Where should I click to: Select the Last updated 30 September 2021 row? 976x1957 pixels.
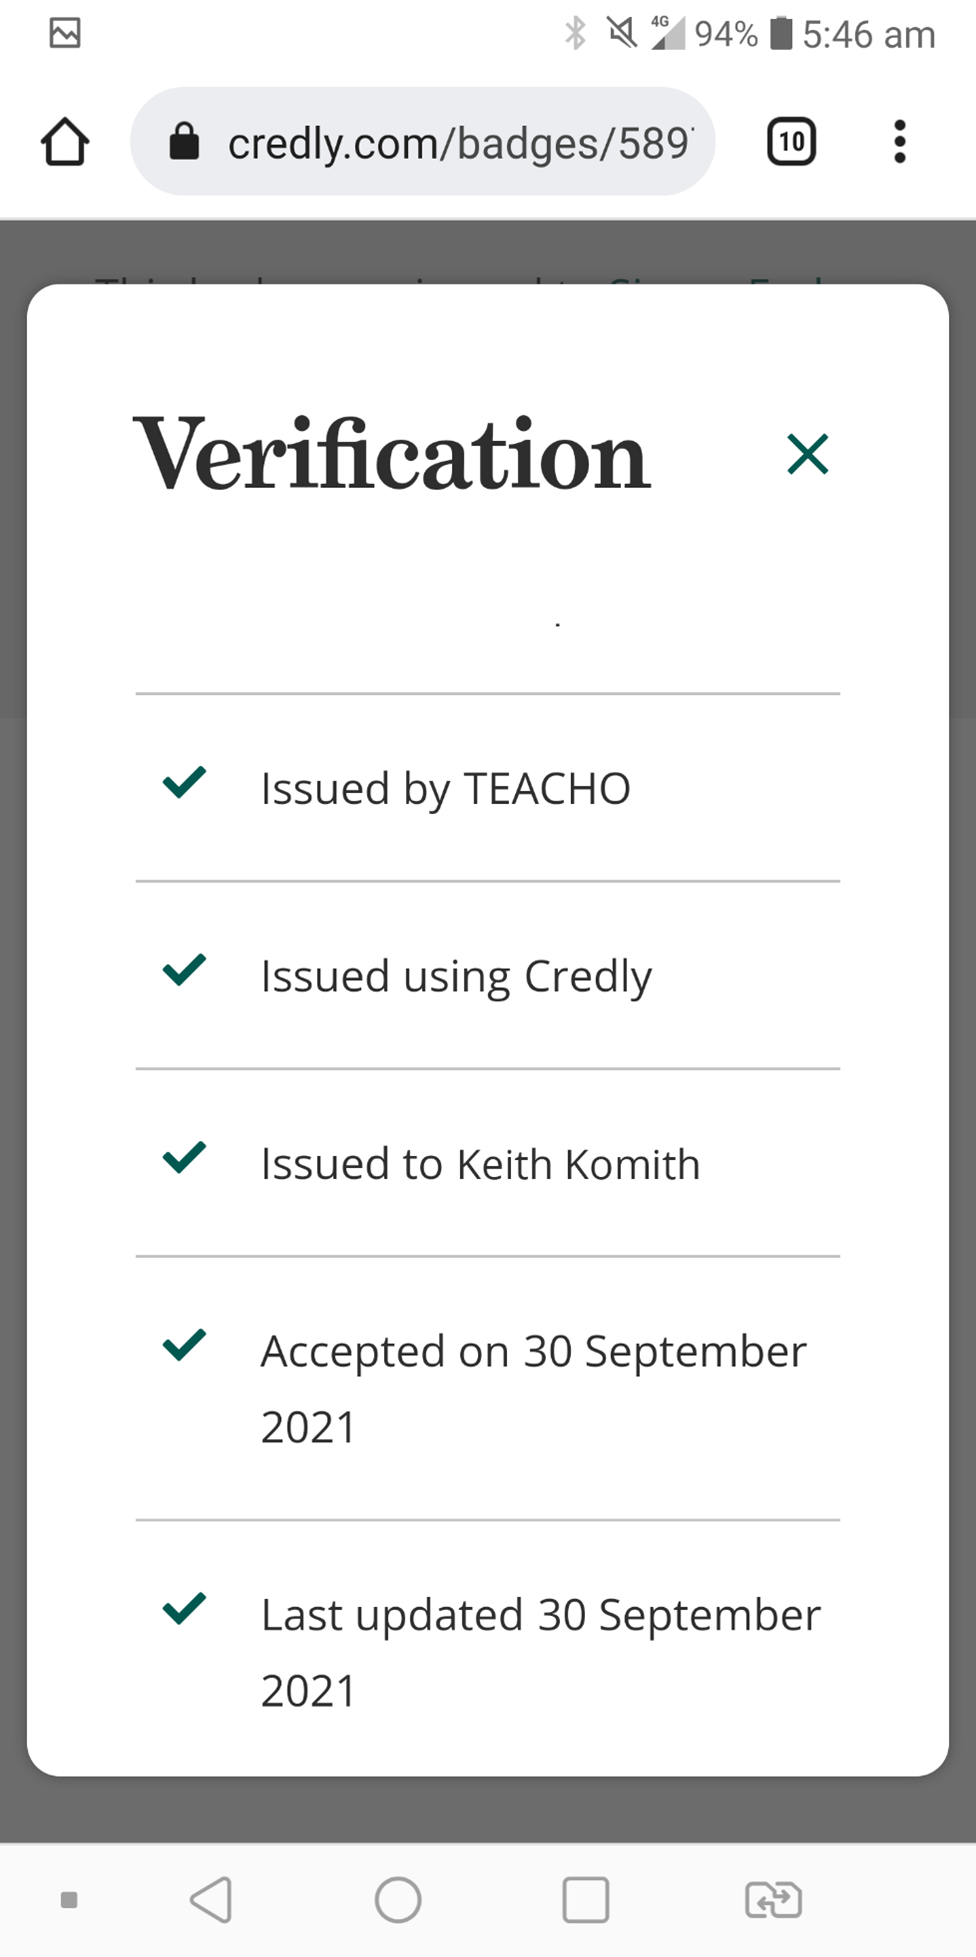click(488, 1651)
